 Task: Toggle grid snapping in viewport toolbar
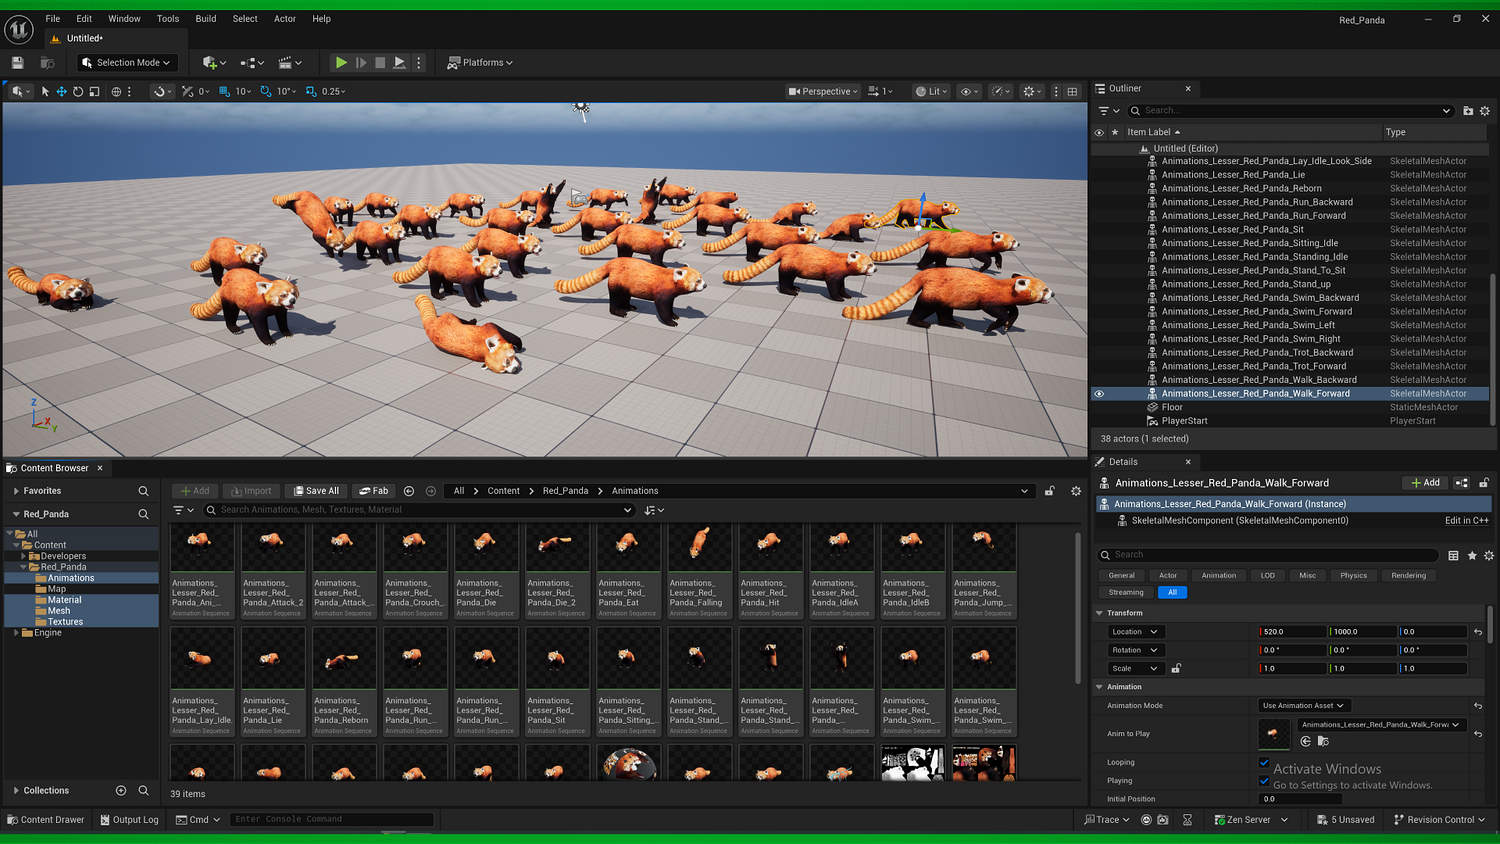pos(224,91)
